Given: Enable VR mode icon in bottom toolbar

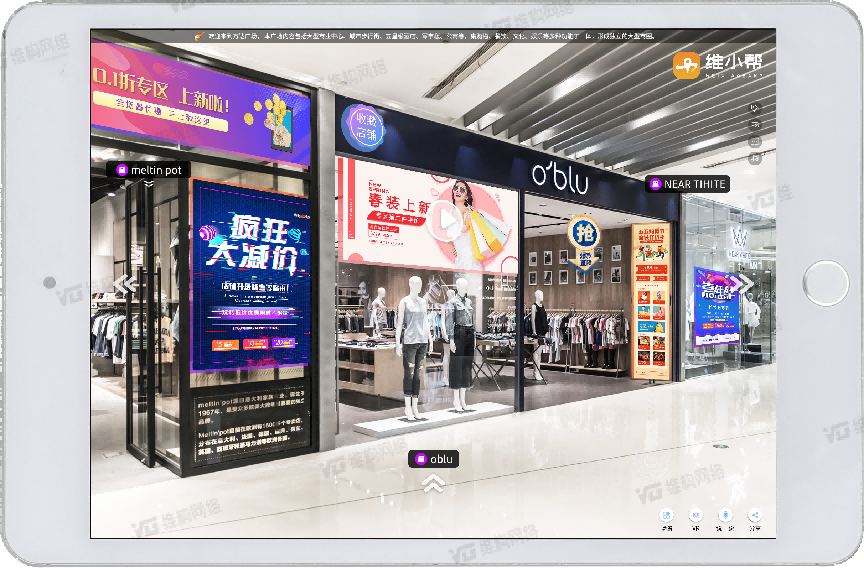Looking at the screenshot, I should tap(696, 516).
